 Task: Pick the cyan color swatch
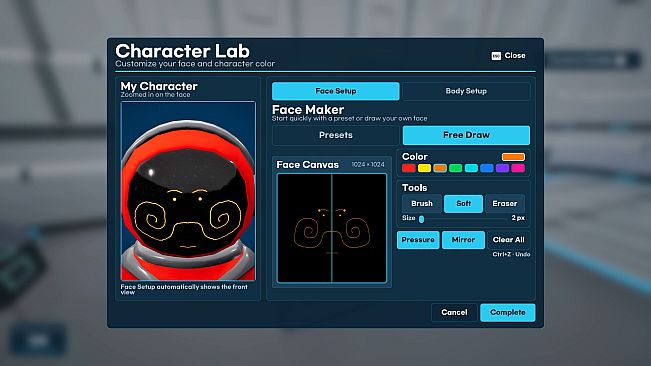(471, 168)
